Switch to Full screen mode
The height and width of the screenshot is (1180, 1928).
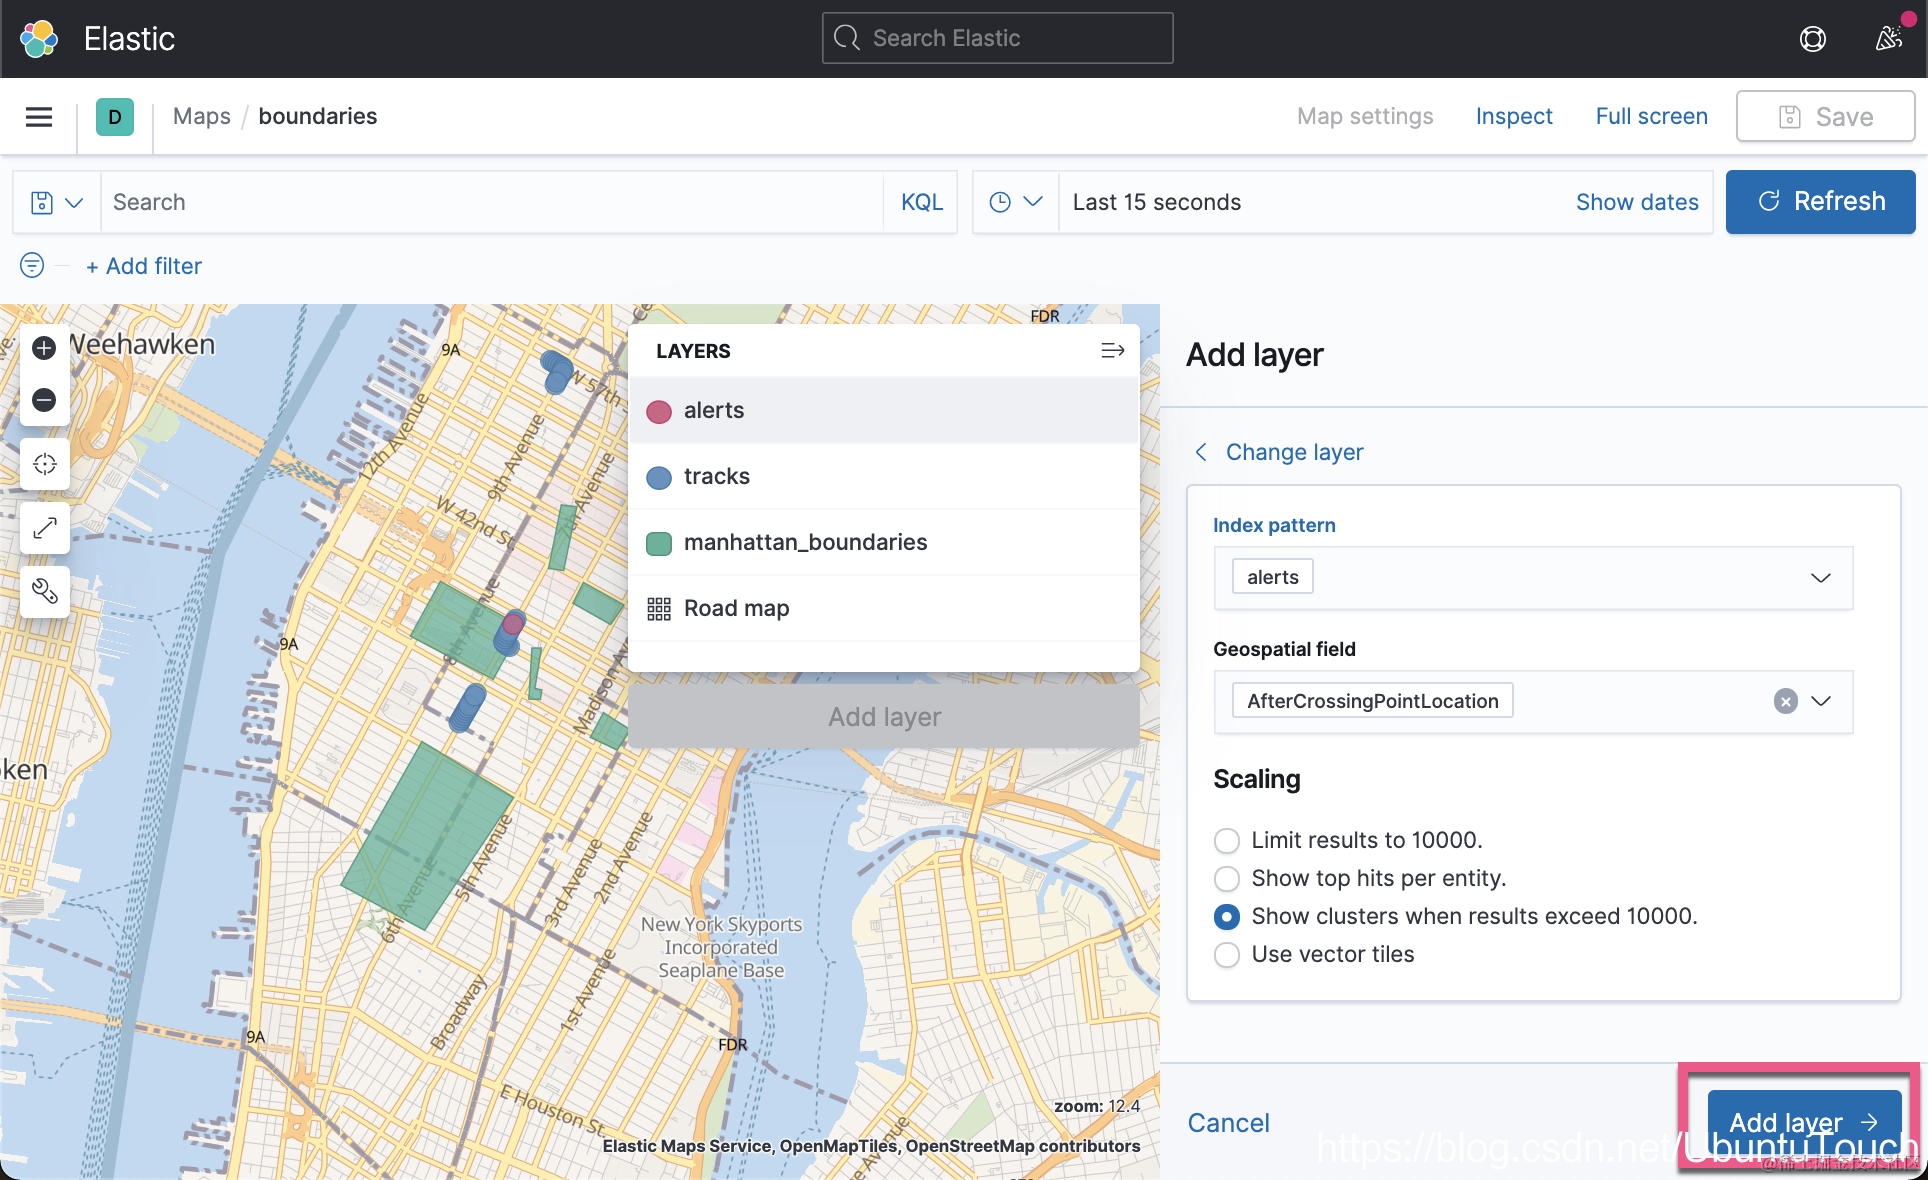click(x=1651, y=116)
